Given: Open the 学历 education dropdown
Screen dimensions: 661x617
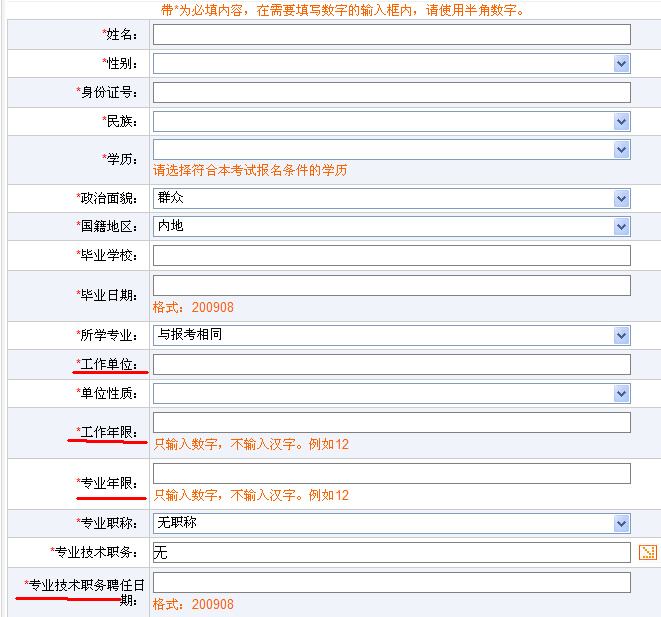Looking at the screenshot, I should pyautogui.click(x=392, y=150).
